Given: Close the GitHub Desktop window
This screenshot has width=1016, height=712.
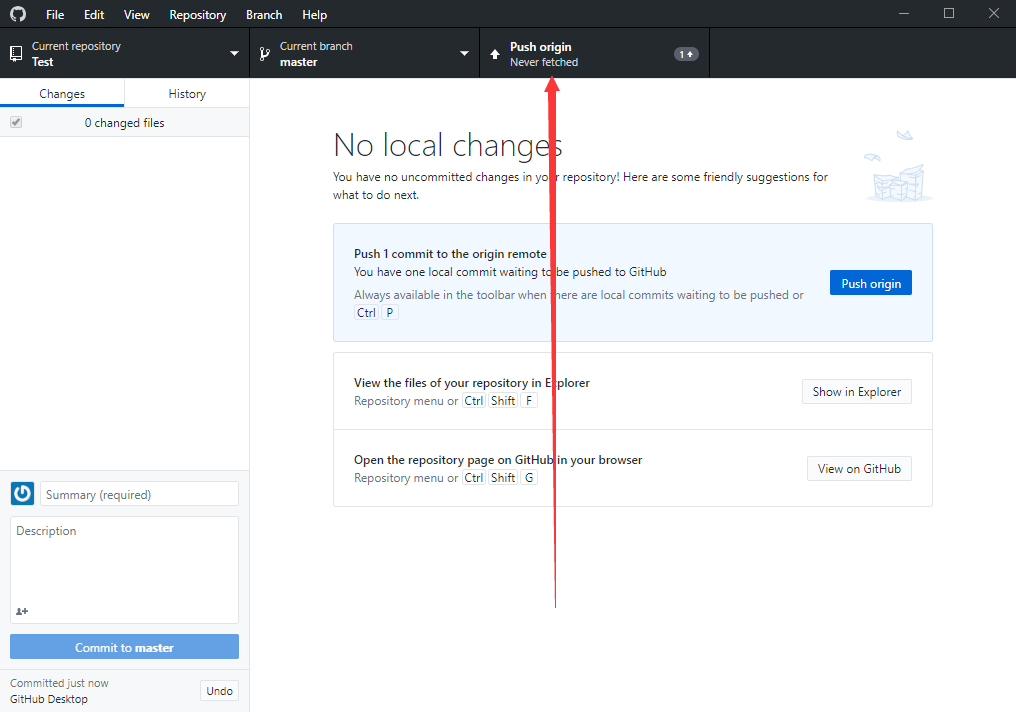Looking at the screenshot, I should (x=993, y=14).
